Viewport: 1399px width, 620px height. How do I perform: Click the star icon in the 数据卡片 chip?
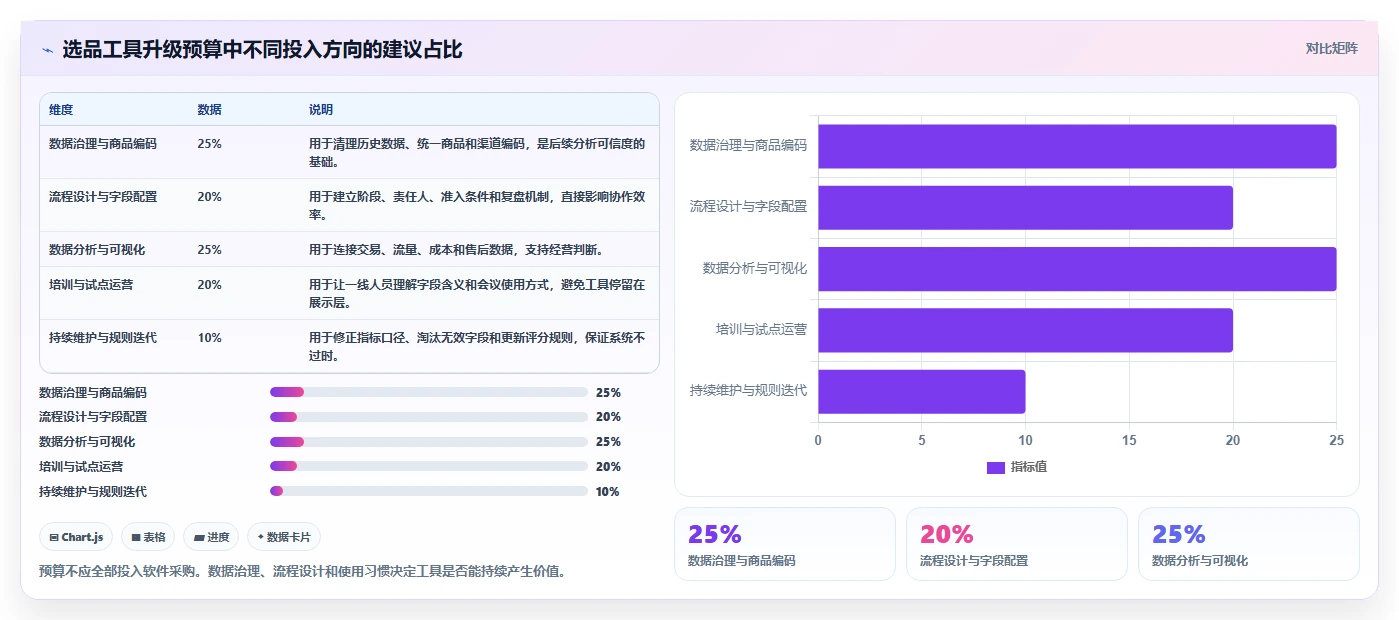click(260, 537)
